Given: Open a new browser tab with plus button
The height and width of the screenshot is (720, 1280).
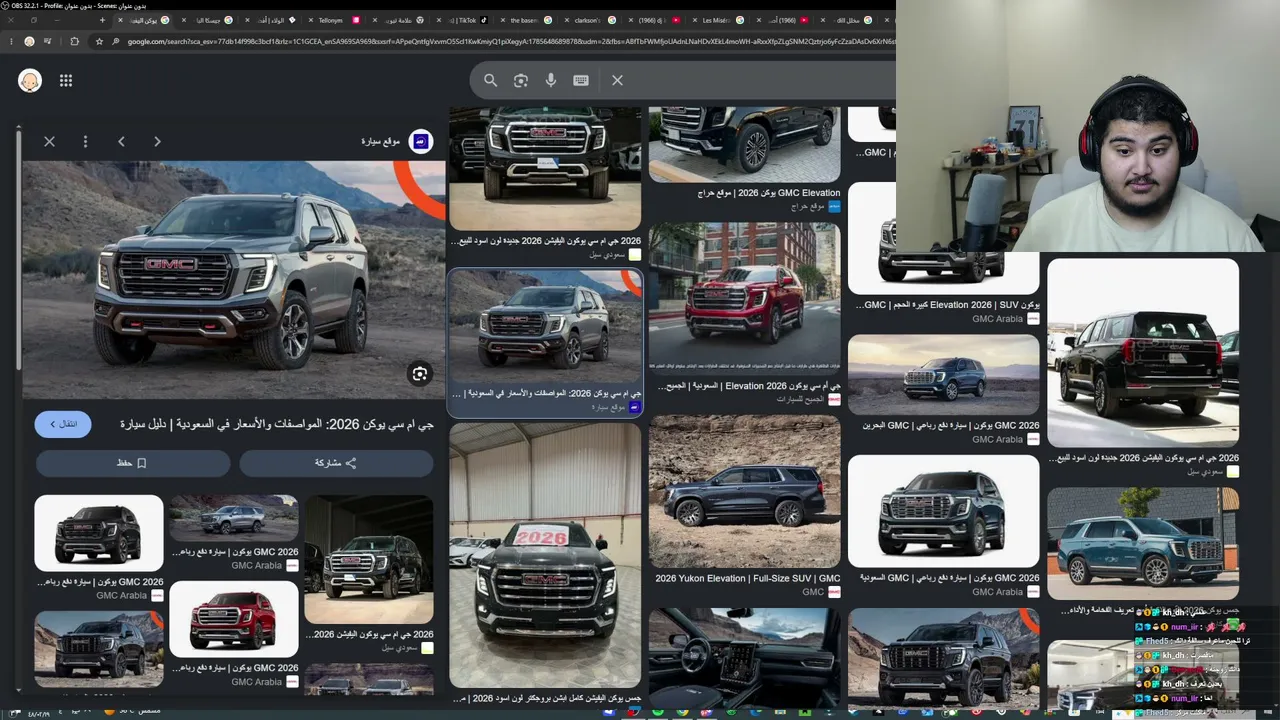Looking at the screenshot, I should point(102,20).
